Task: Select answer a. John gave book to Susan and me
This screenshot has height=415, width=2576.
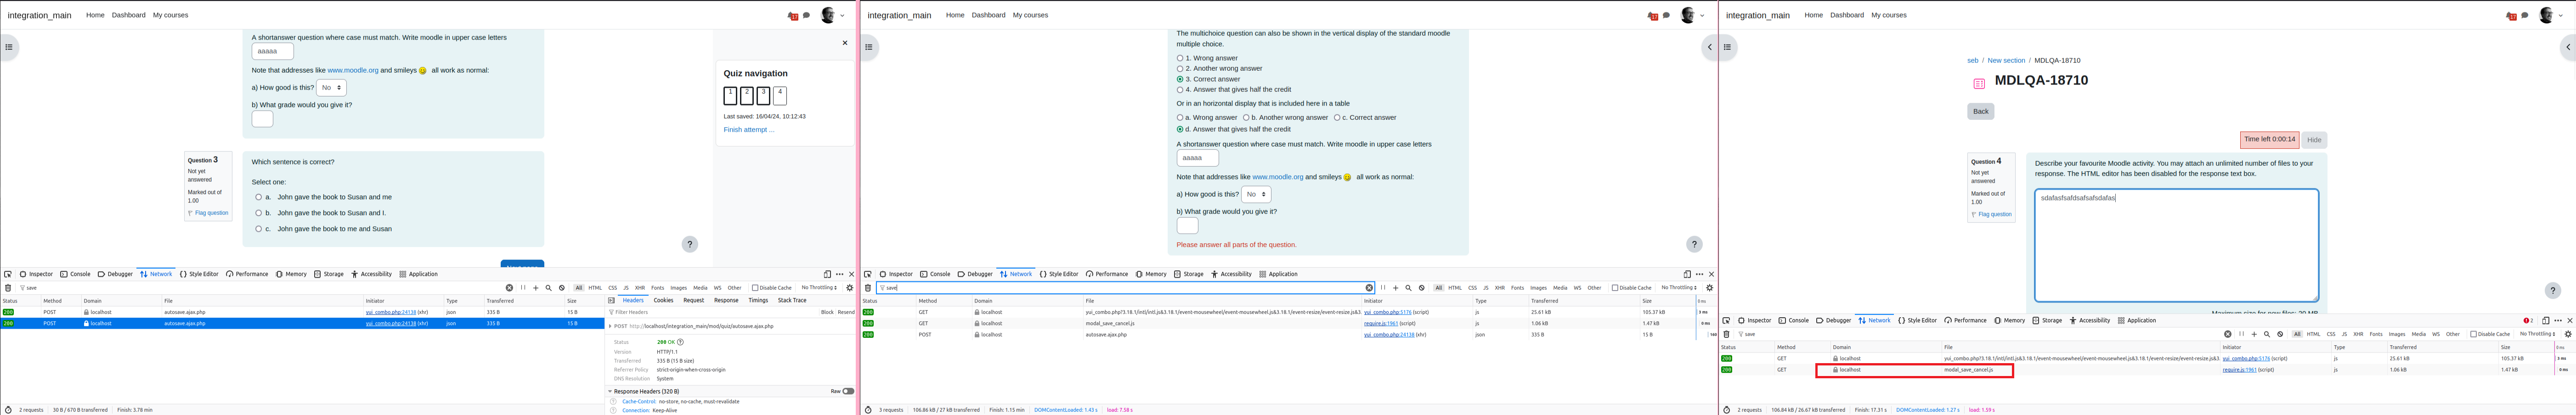Action: pyautogui.click(x=258, y=197)
